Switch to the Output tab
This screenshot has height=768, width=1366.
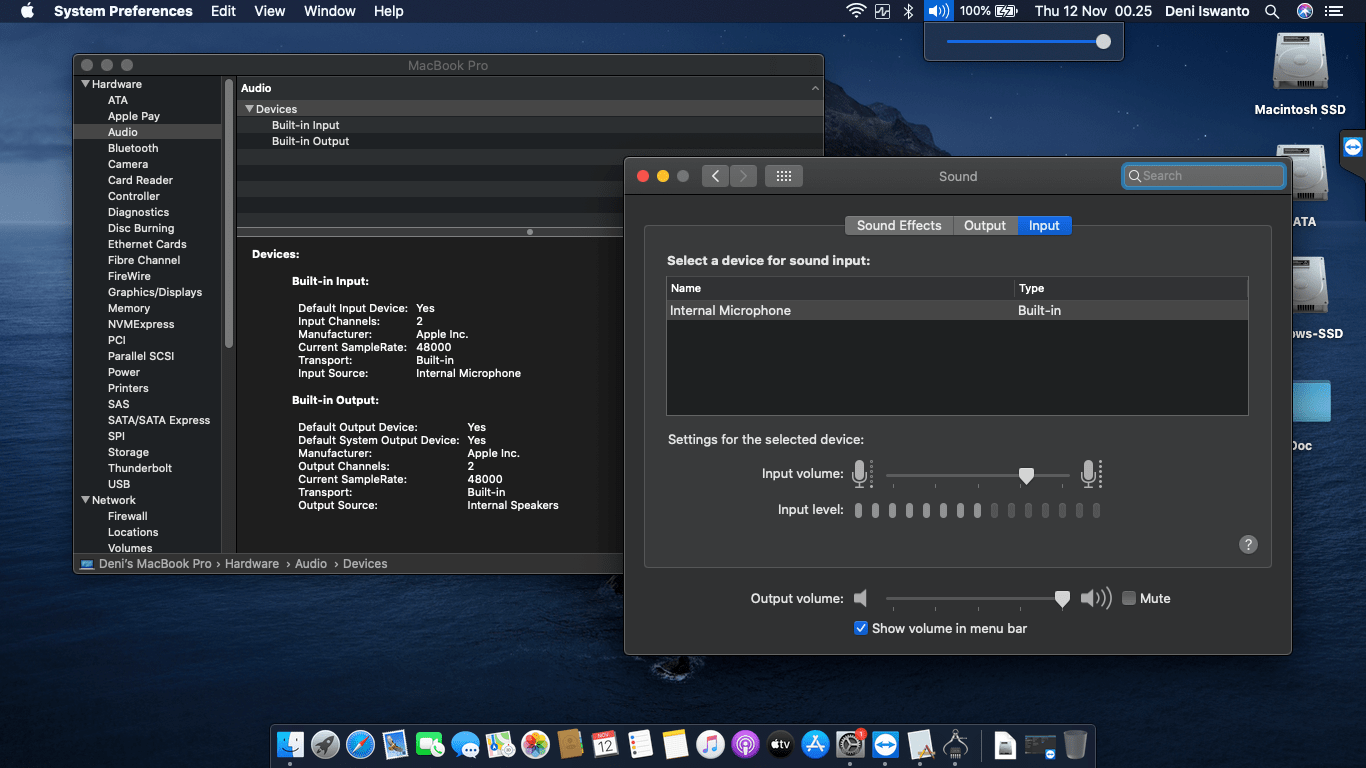[x=985, y=226]
